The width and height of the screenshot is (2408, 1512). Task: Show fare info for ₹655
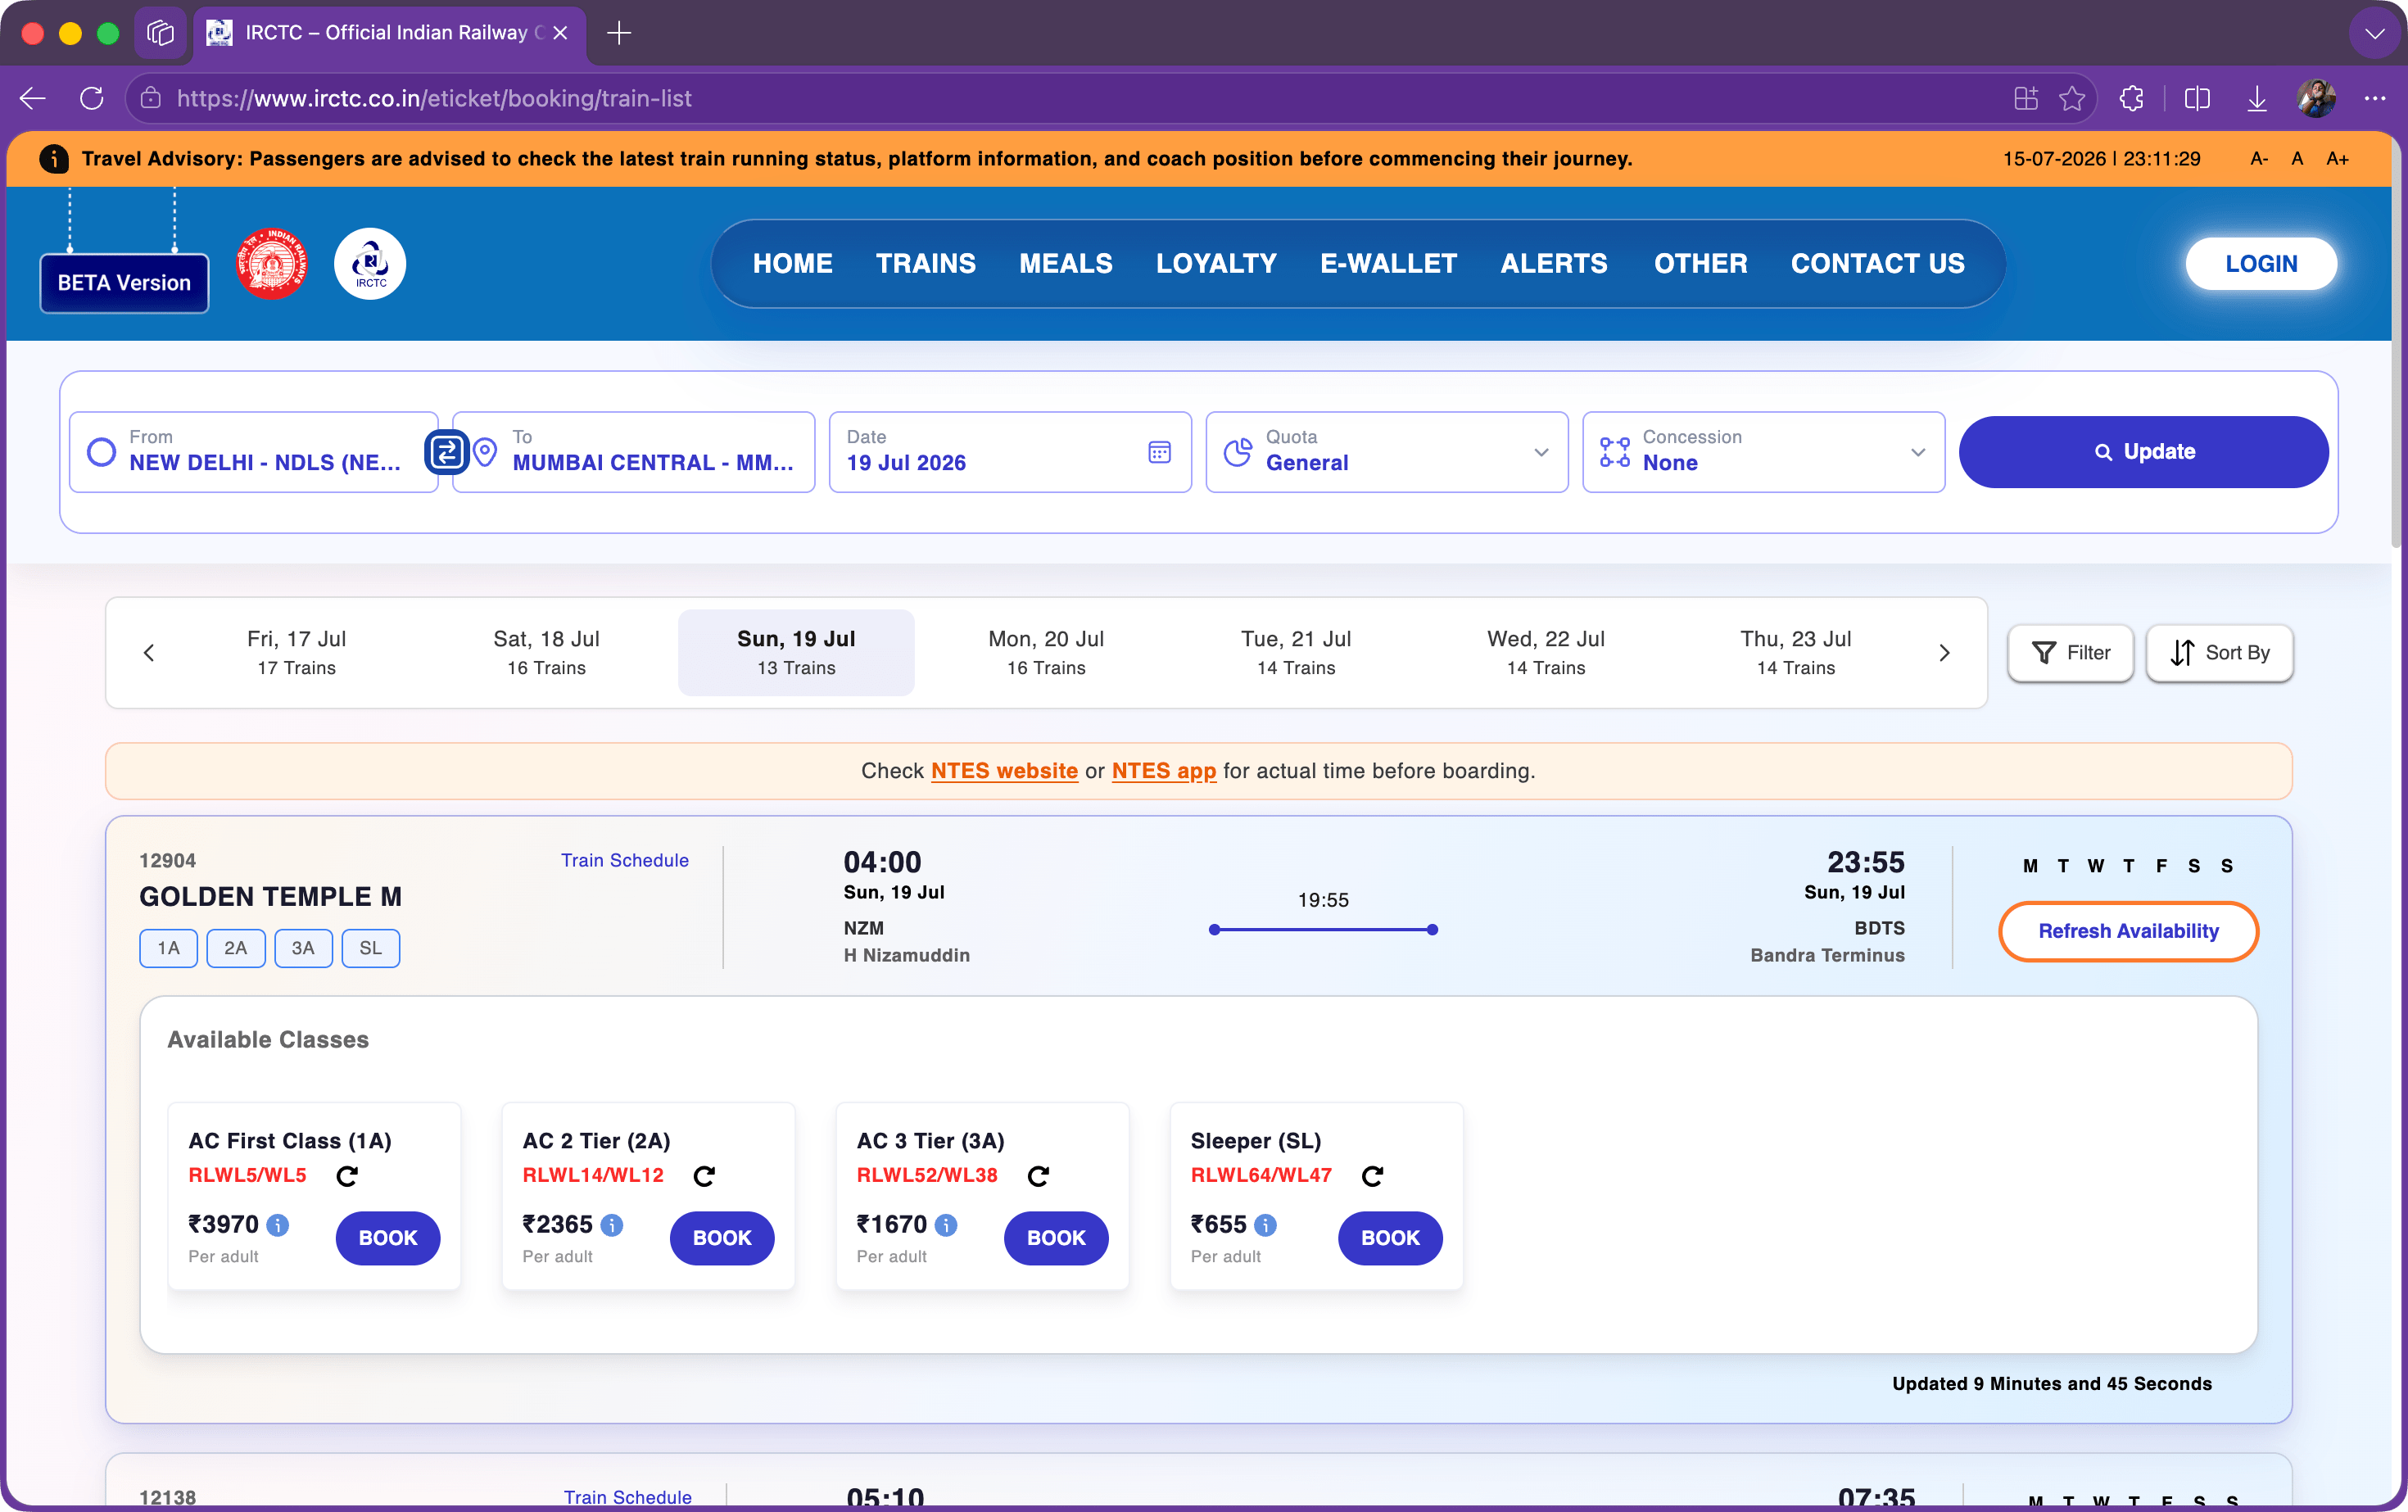[1265, 1225]
